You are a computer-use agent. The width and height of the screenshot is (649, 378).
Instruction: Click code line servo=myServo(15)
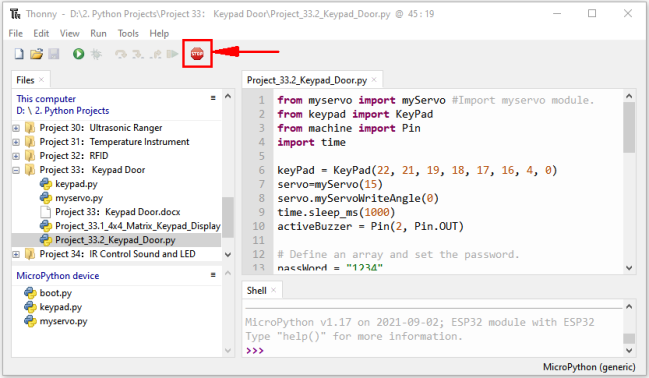[x=330, y=184]
